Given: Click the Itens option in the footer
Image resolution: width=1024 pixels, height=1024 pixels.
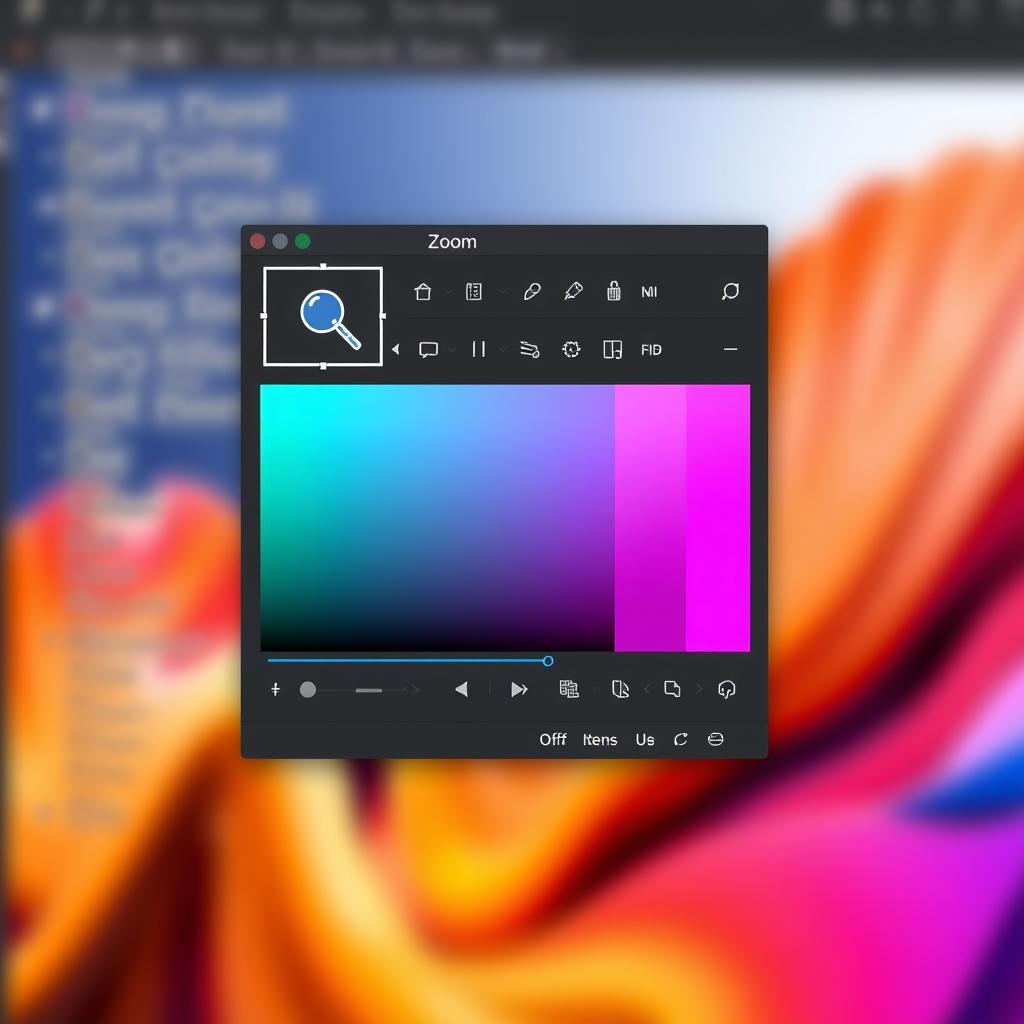Looking at the screenshot, I should (600, 739).
